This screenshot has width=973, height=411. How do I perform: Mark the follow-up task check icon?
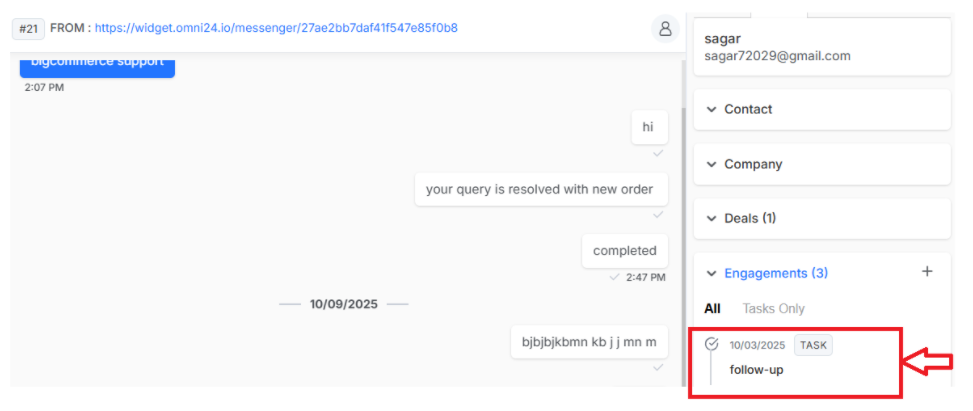tap(712, 343)
